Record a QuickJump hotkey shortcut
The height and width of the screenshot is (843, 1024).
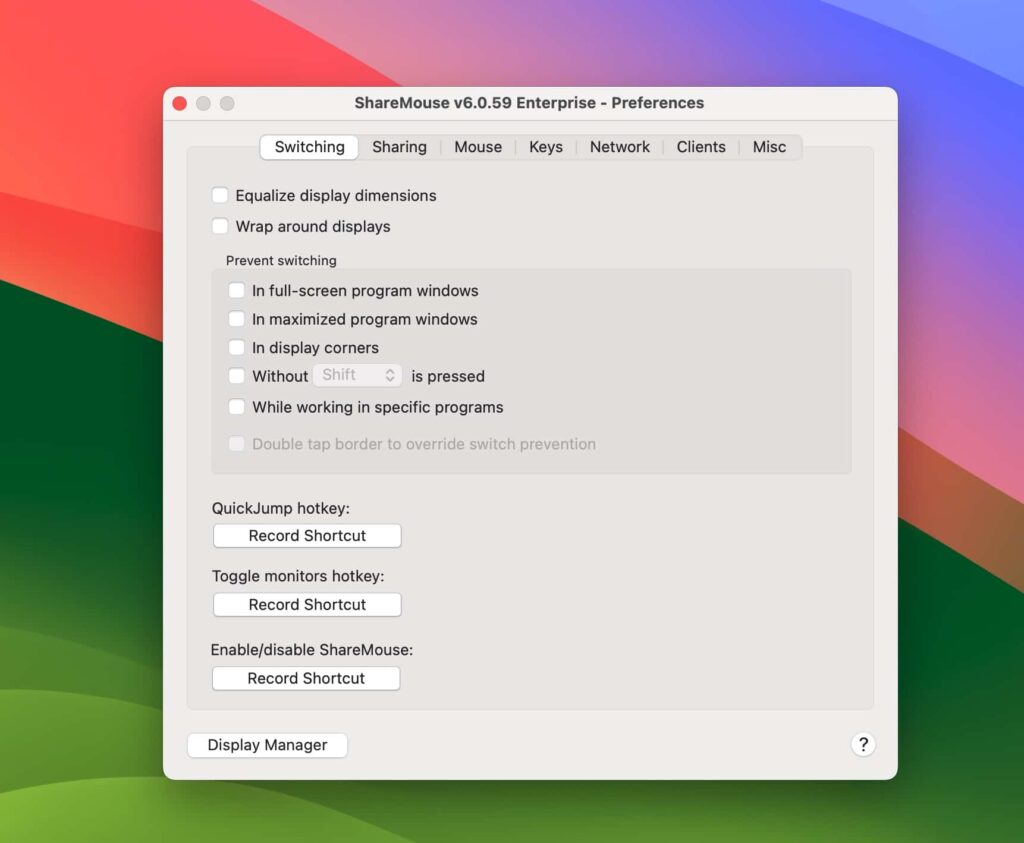click(x=306, y=535)
